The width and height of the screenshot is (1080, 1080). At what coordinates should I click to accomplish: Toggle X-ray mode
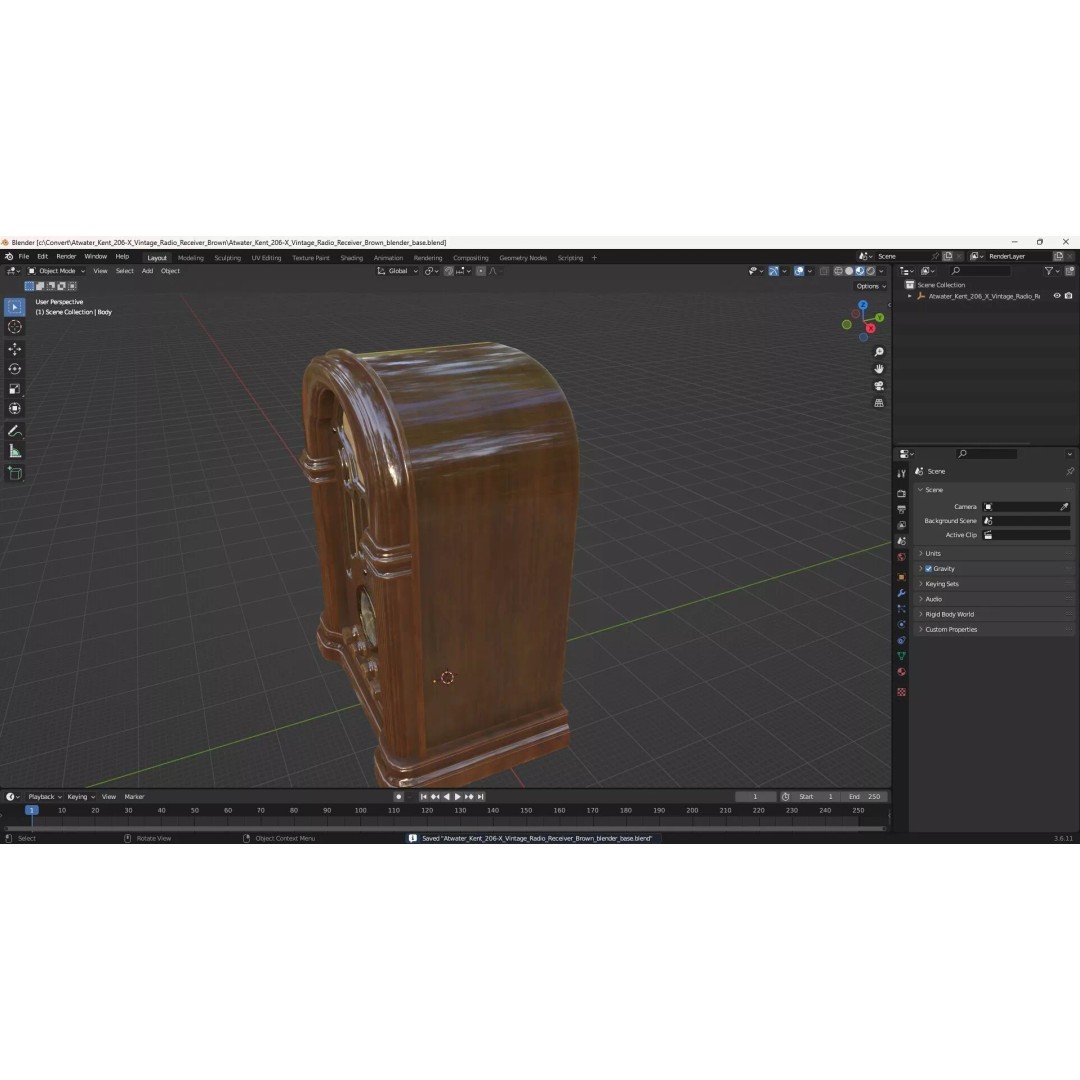pos(824,271)
